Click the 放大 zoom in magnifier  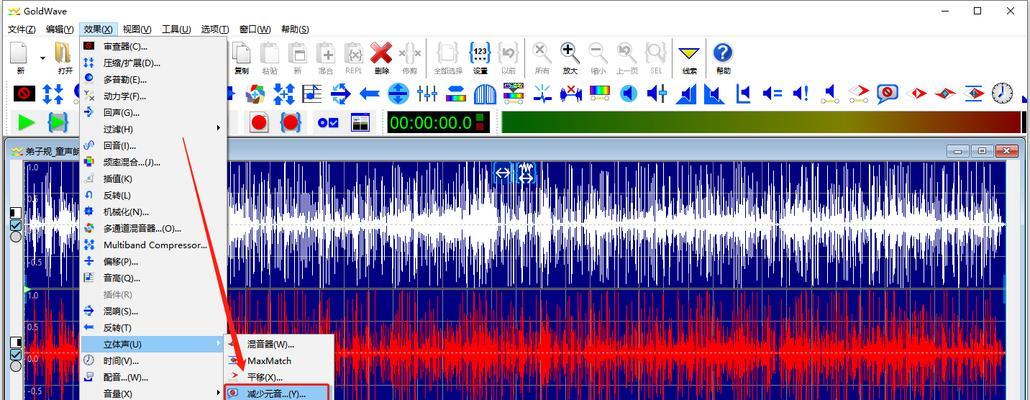tap(570, 53)
